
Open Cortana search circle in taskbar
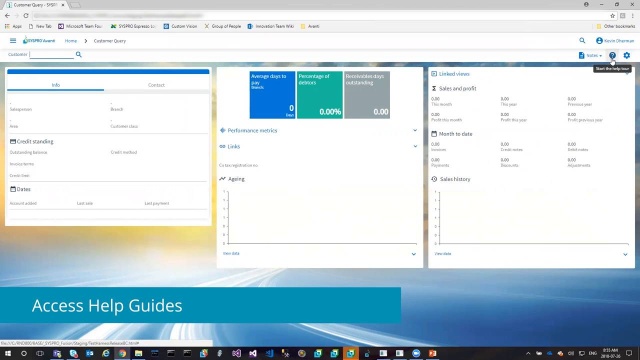coord(24,353)
